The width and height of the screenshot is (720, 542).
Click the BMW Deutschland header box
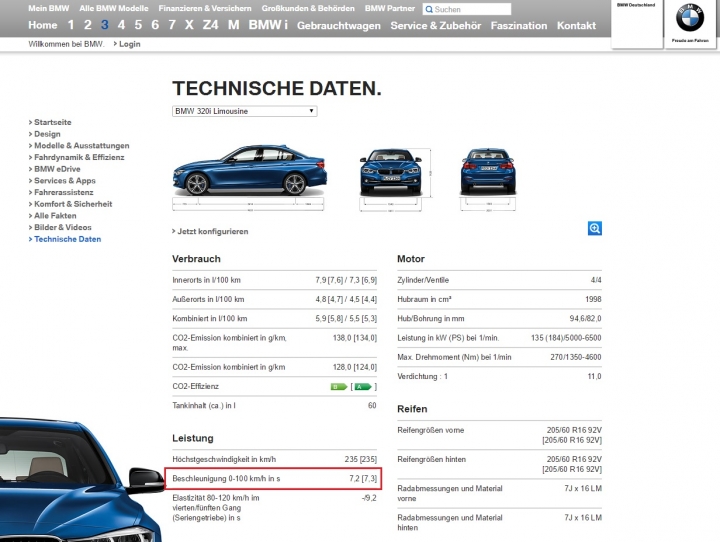click(636, 23)
